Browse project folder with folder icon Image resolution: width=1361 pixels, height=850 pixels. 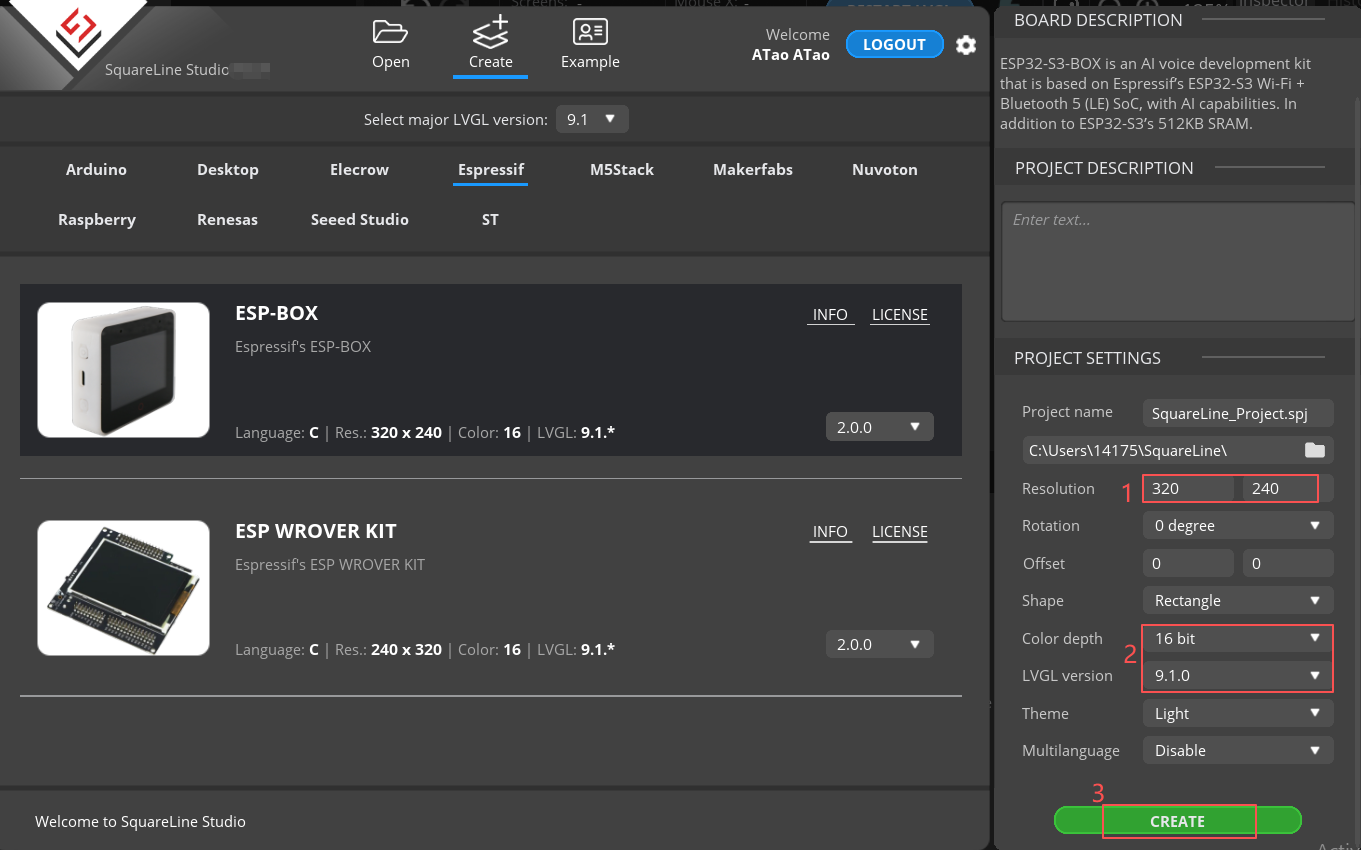pyautogui.click(x=1315, y=450)
